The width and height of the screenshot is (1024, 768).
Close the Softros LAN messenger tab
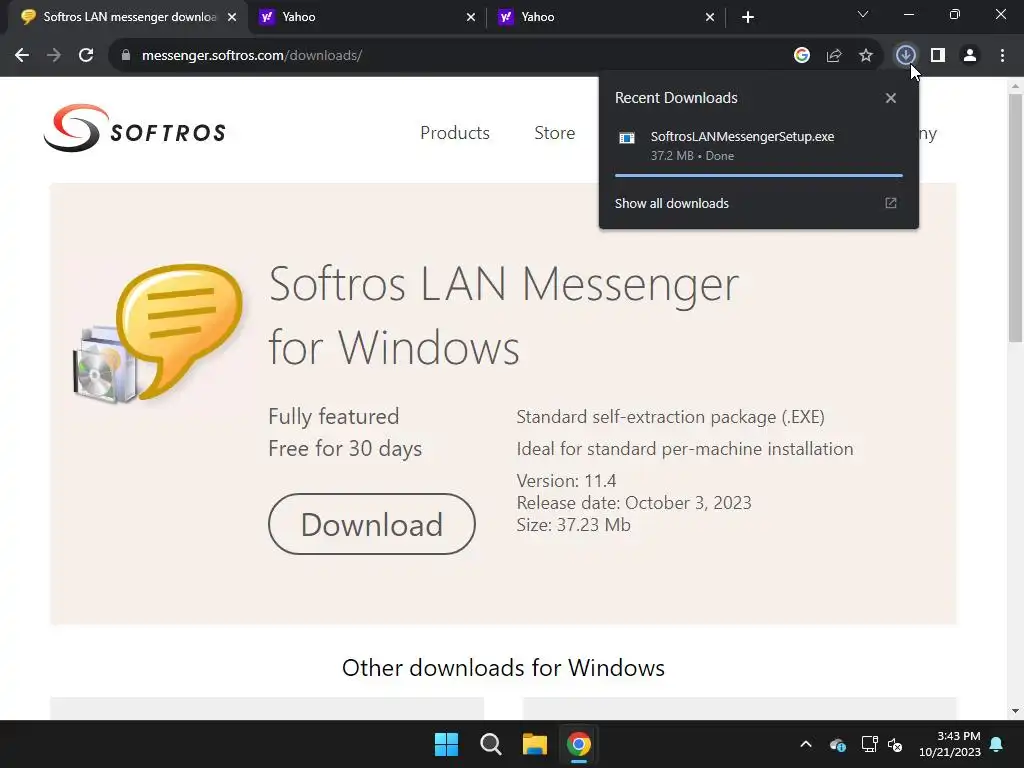pyautogui.click(x=232, y=17)
